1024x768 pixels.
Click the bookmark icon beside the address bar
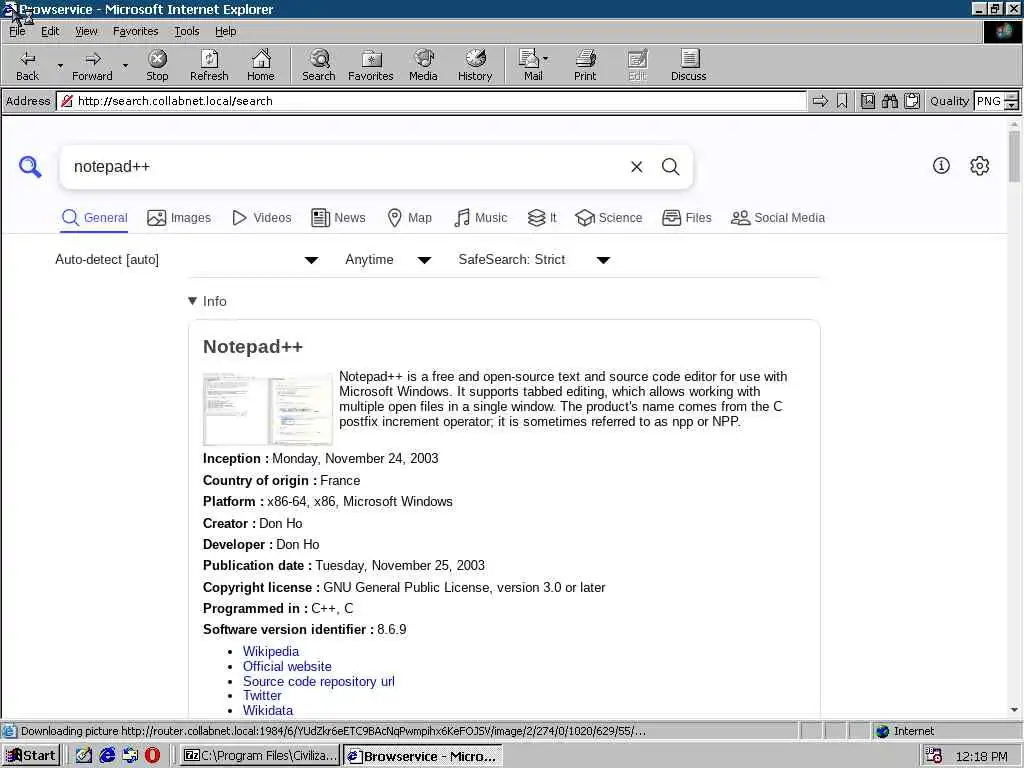(842, 101)
